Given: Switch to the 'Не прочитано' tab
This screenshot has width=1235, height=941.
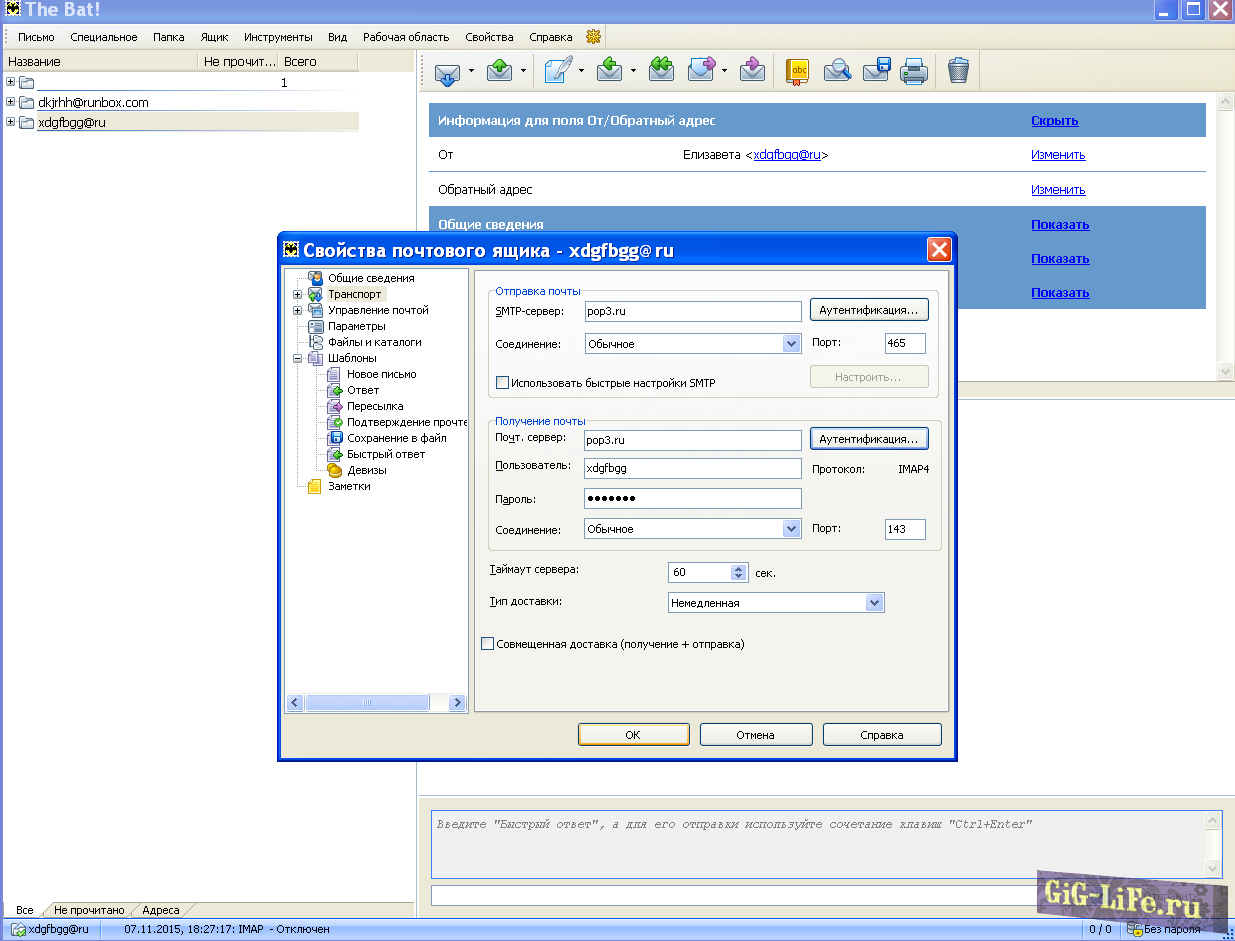Looking at the screenshot, I should (89, 910).
